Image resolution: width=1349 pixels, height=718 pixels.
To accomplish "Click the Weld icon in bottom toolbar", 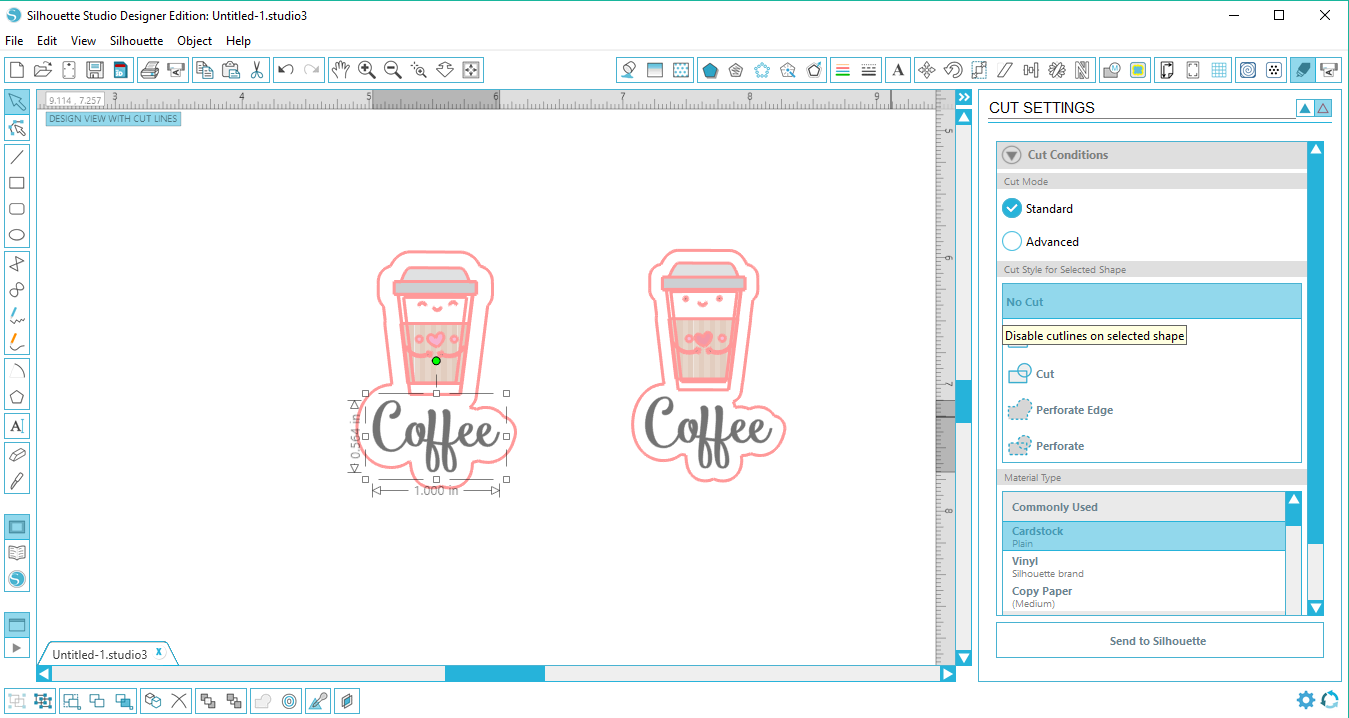I will [x=262, y=701].
